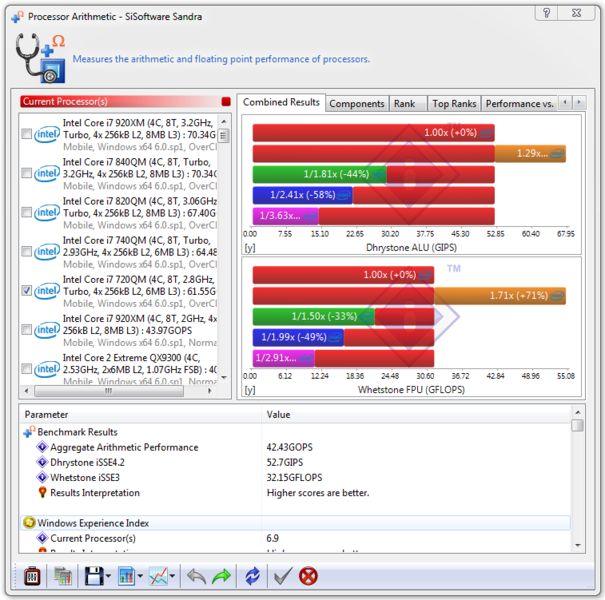The image size is (605, 600).
Task: Click the Dhrystone iSSE4.2 diamond icon
Action: (42, 462)
